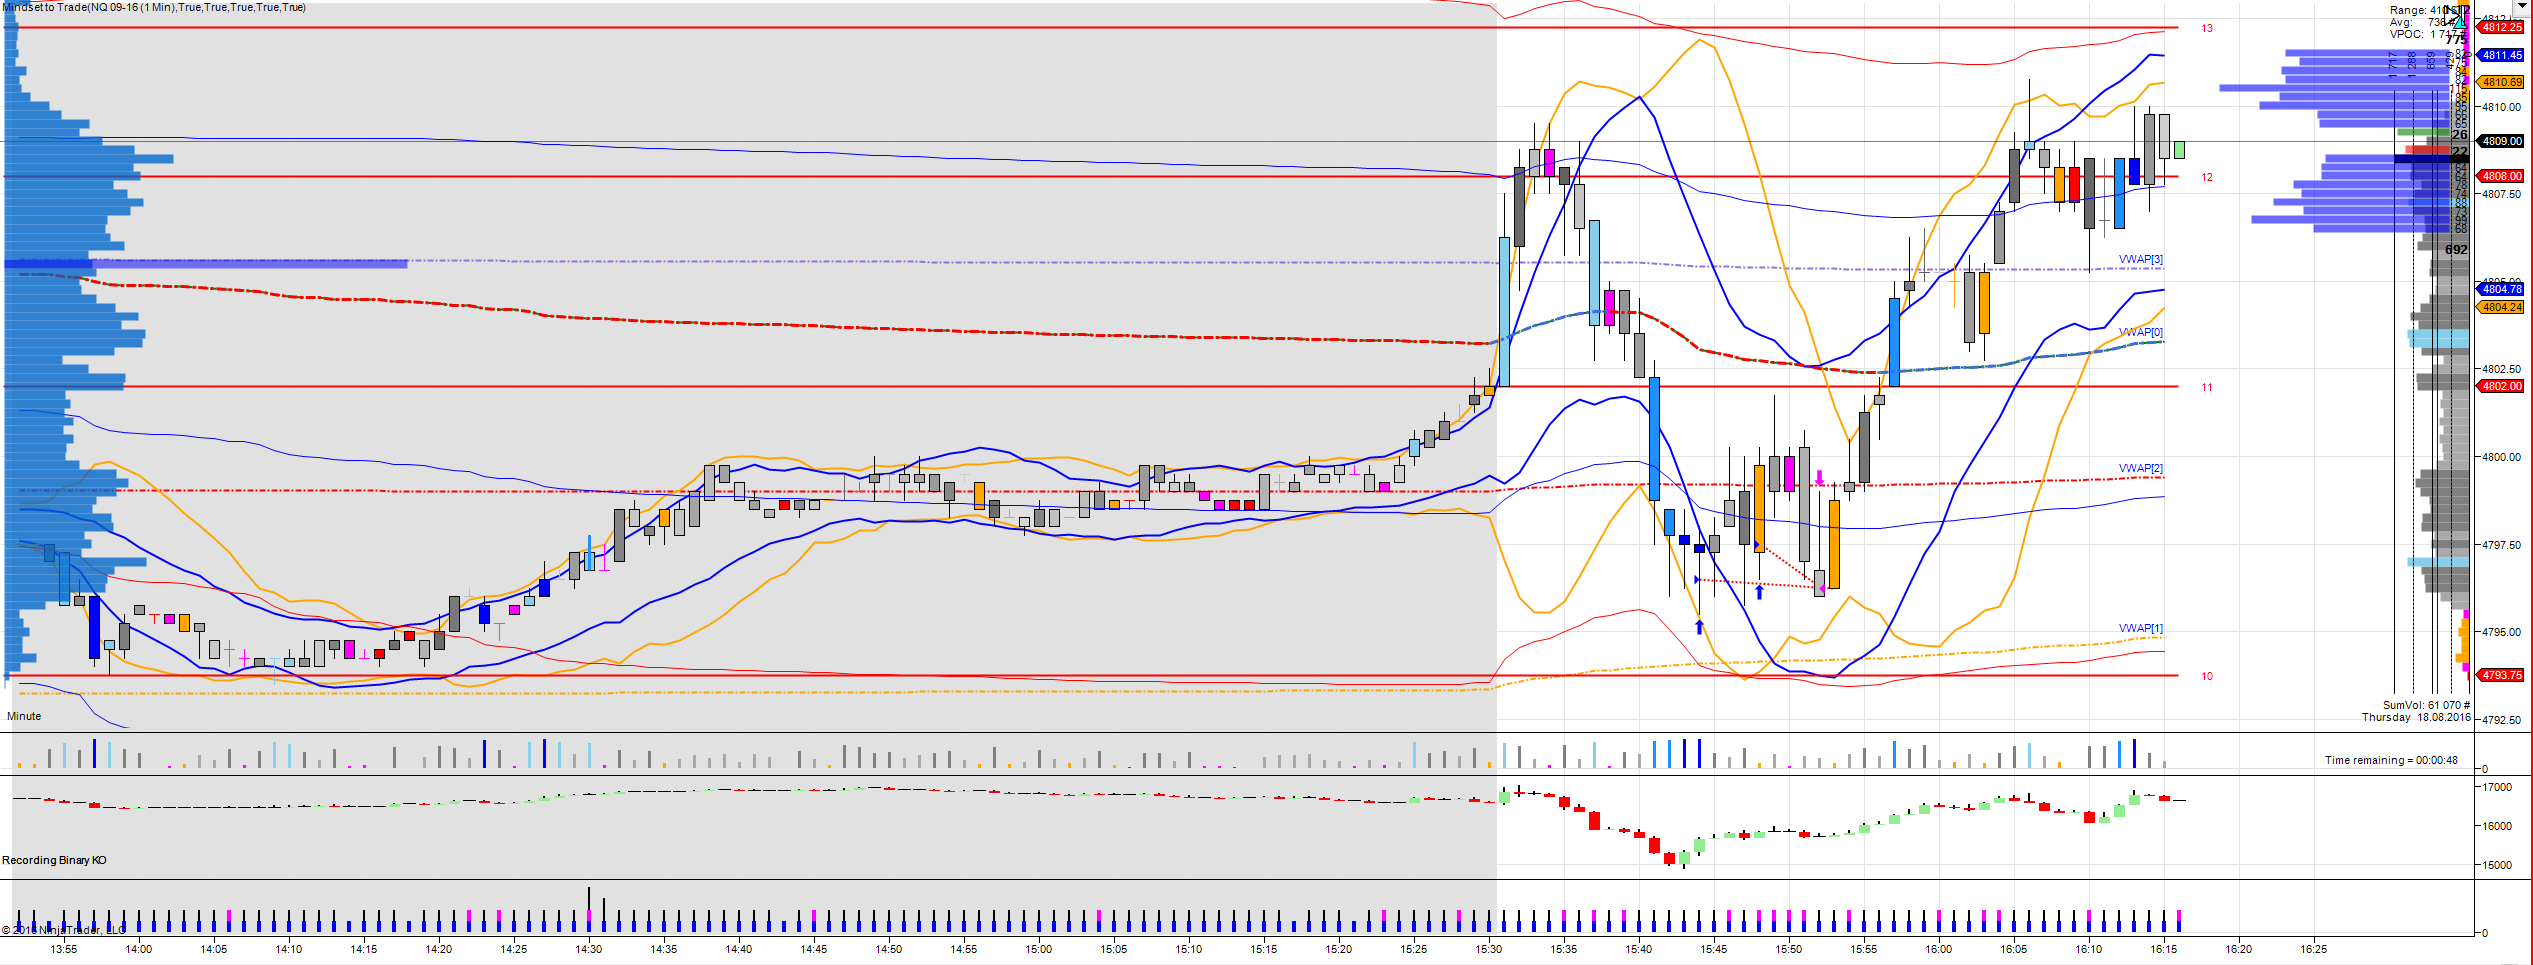The image size is (2533, 965).
Task: Click the 4792.50 price axis label
Action: [2501, 720]
